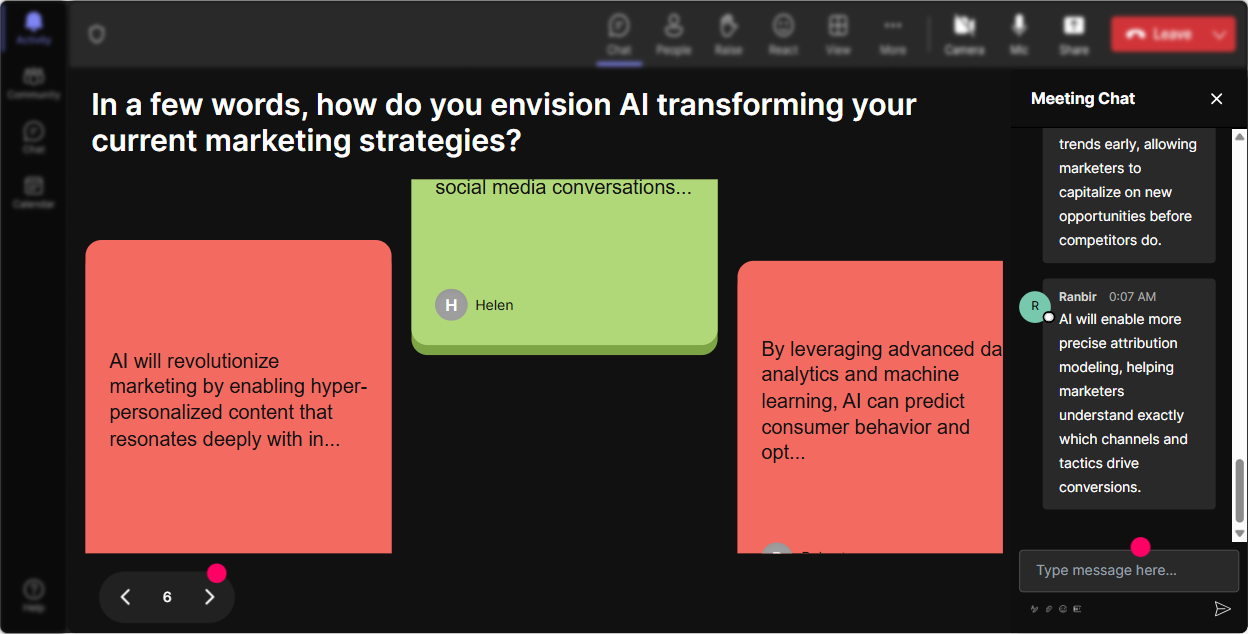Click the 0:07 AM message timestamp
Image resolution: width=1248 pixels, height=634 pixels.
pyautogui.click(x=1132, y=297)
